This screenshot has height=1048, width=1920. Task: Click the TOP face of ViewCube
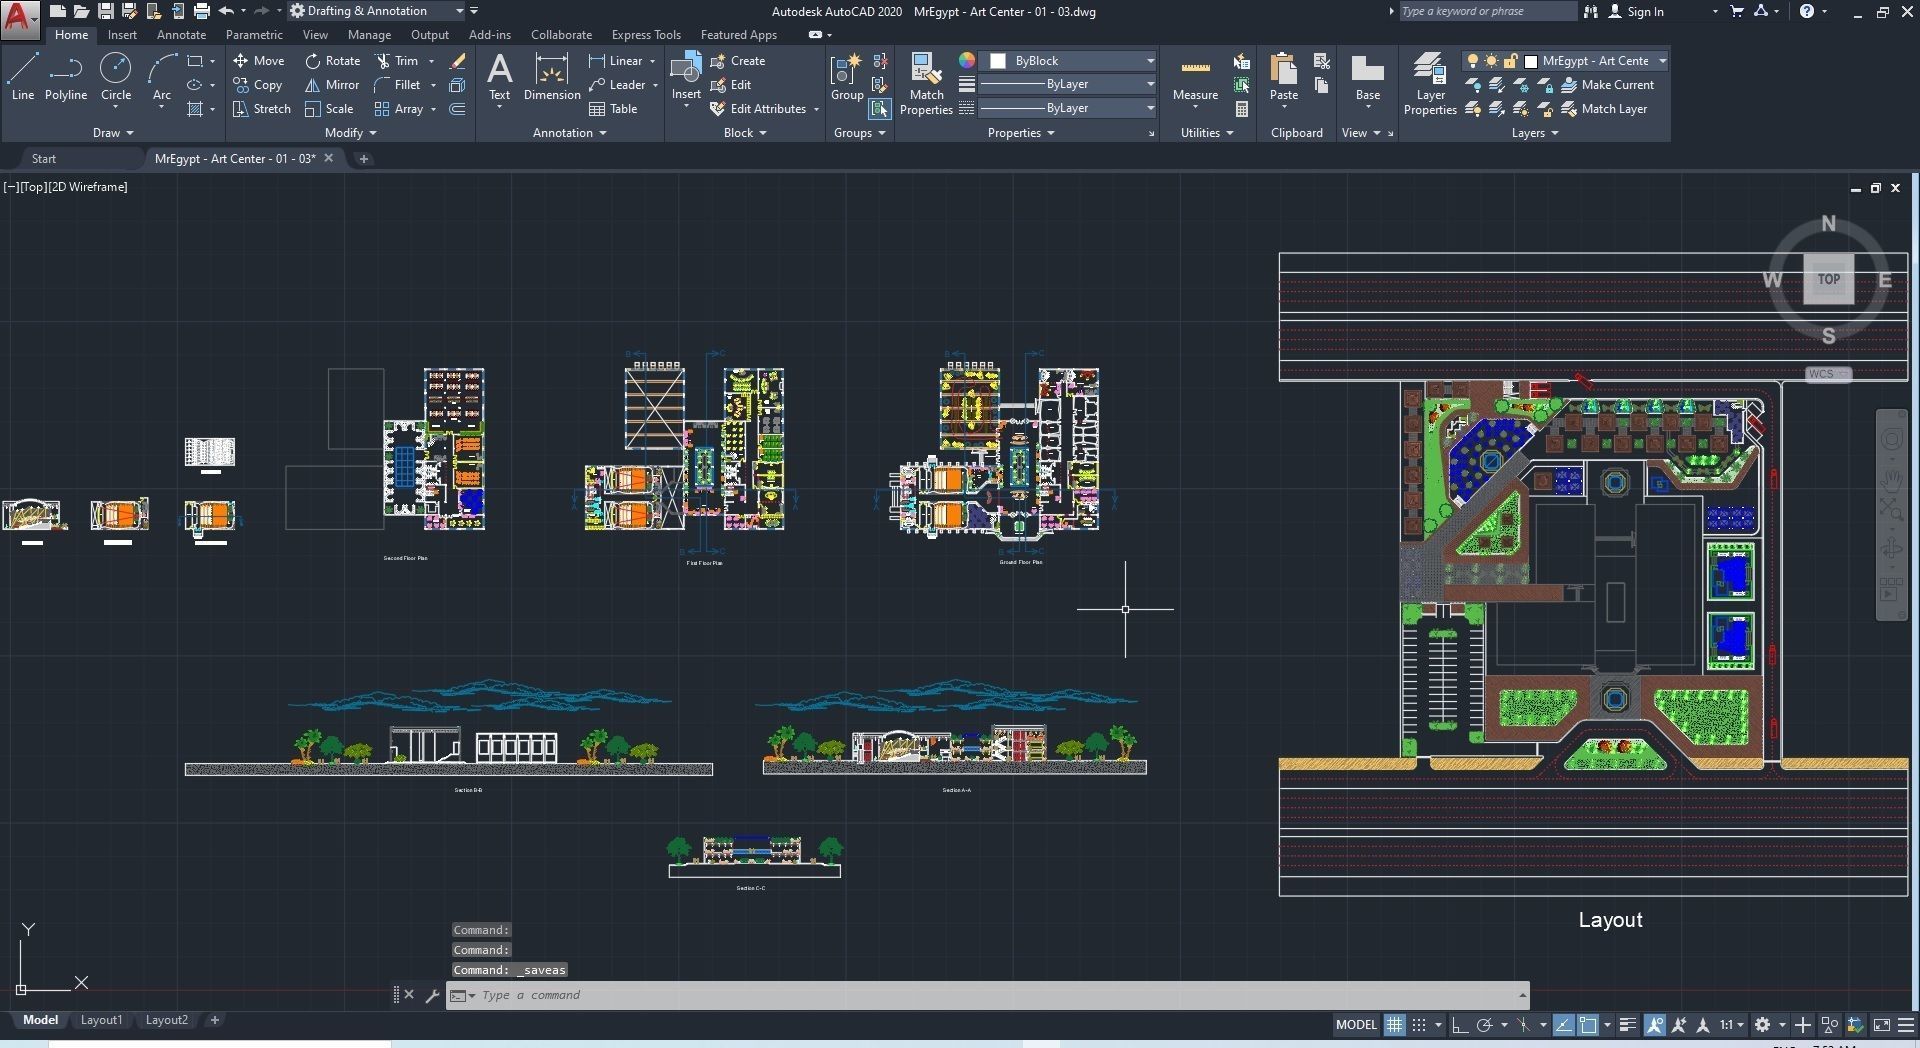click(1829, 280)
